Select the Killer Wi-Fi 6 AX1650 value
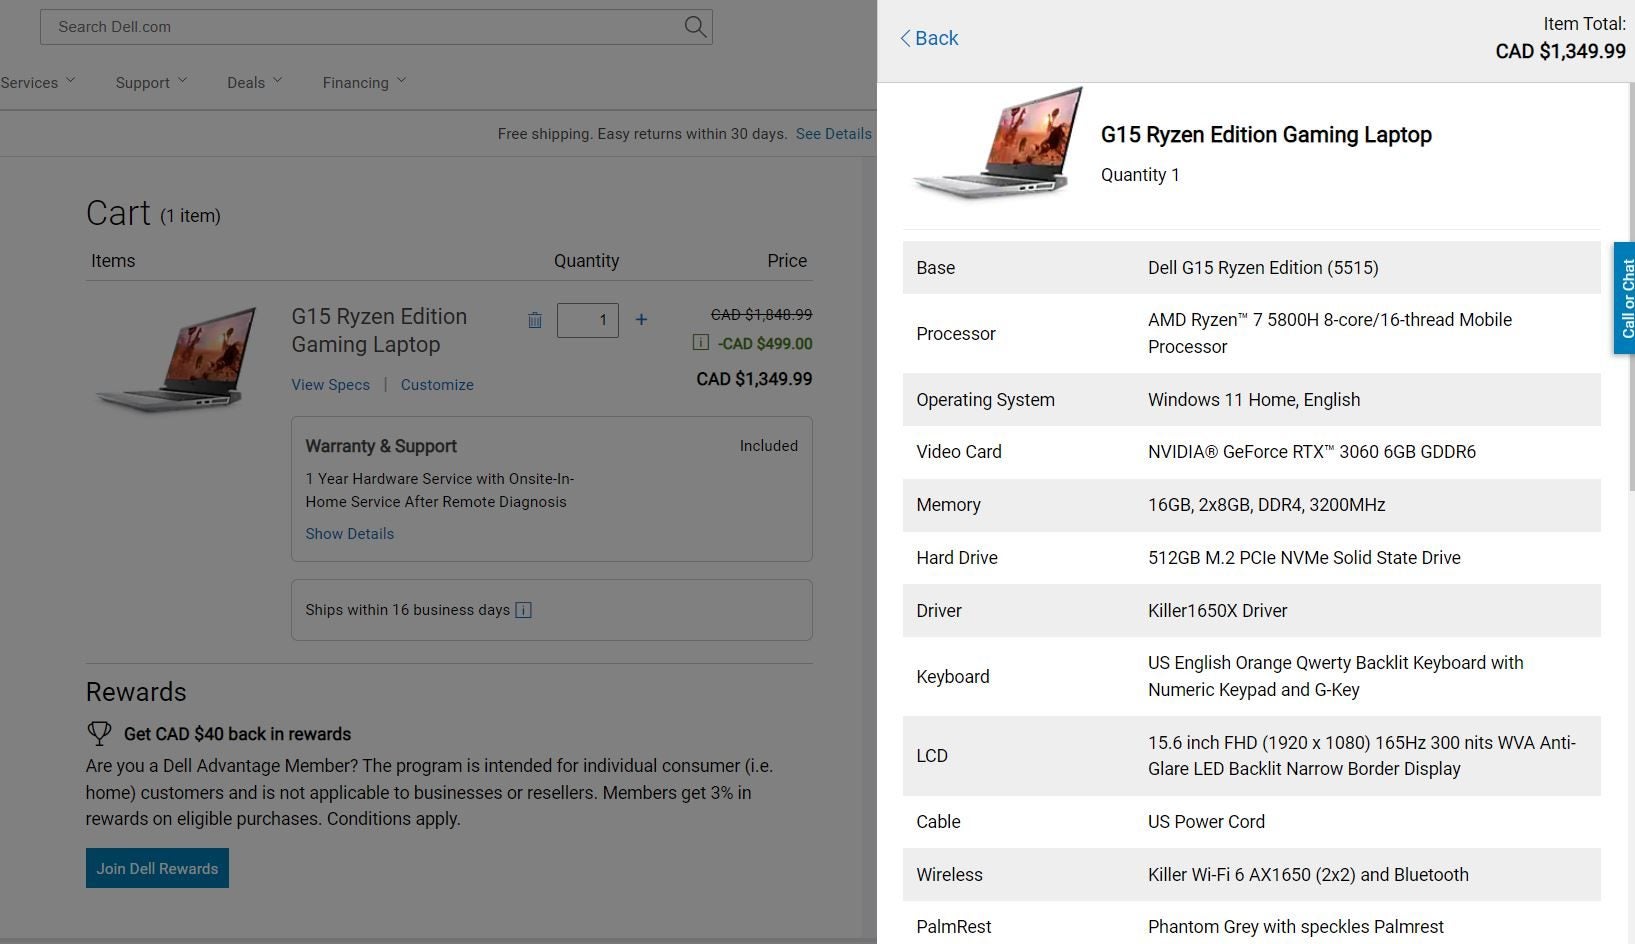 pyautogui.click(x=1308, y=875)
